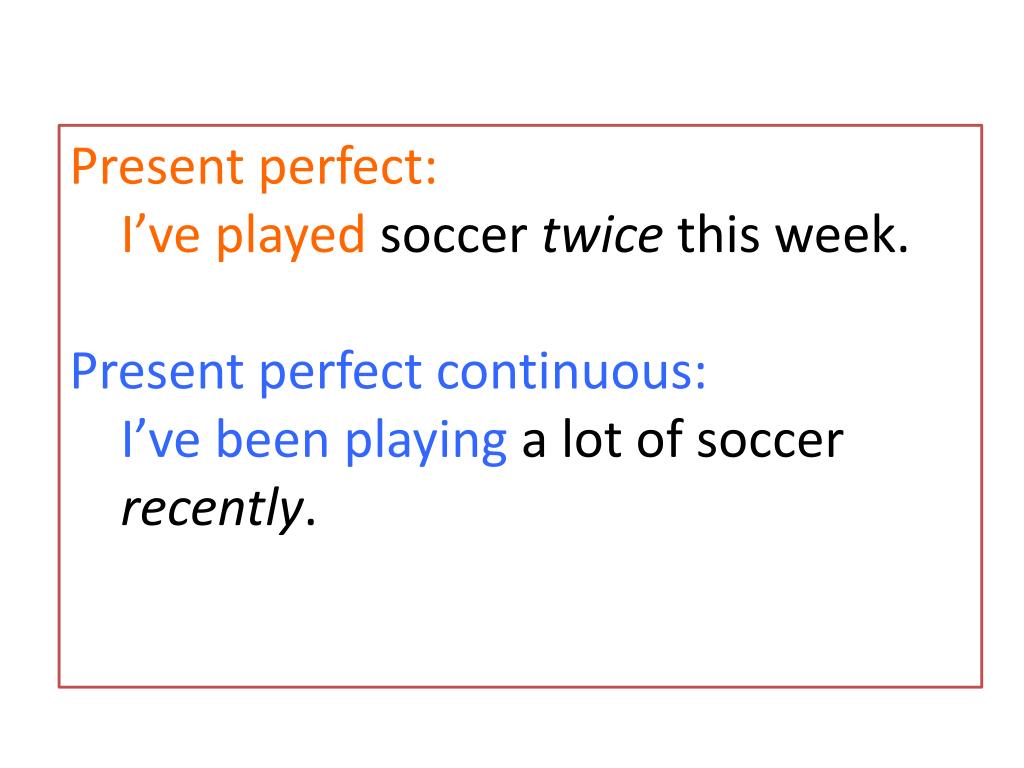Click the orange word 'played'
This screenshot has width=1024, height=768.
click(290, 236)
